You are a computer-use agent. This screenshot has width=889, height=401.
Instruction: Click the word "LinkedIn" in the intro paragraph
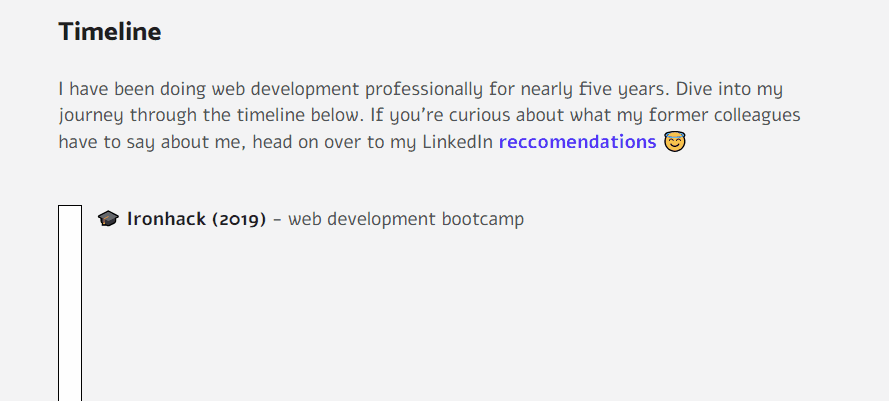click(x=458, y=142)
